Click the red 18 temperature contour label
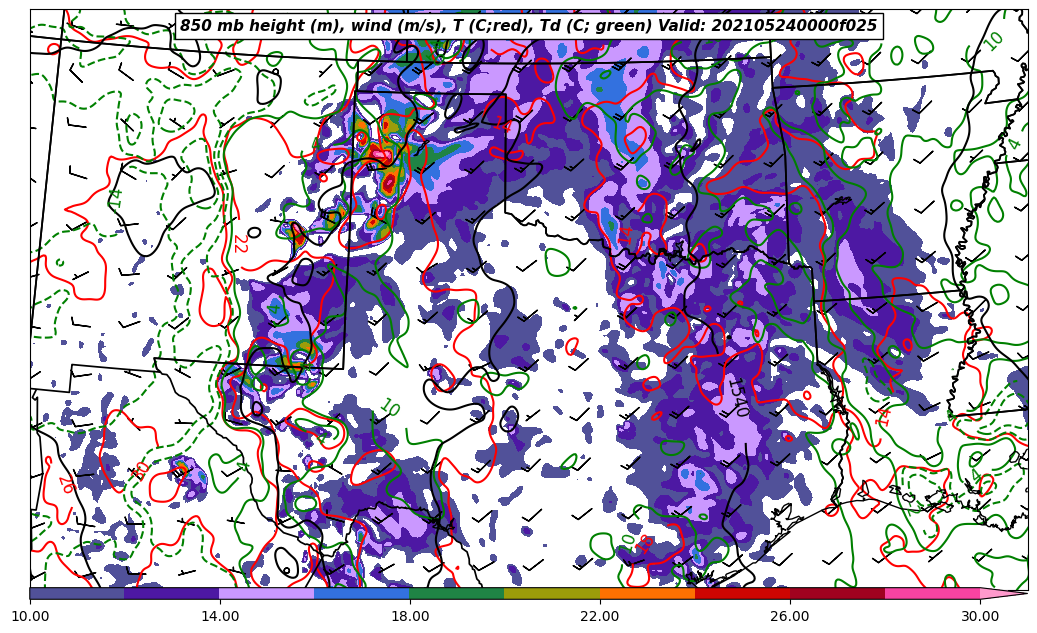Image resolution: width=1037 pixels, height=633 pixels. 645,544
